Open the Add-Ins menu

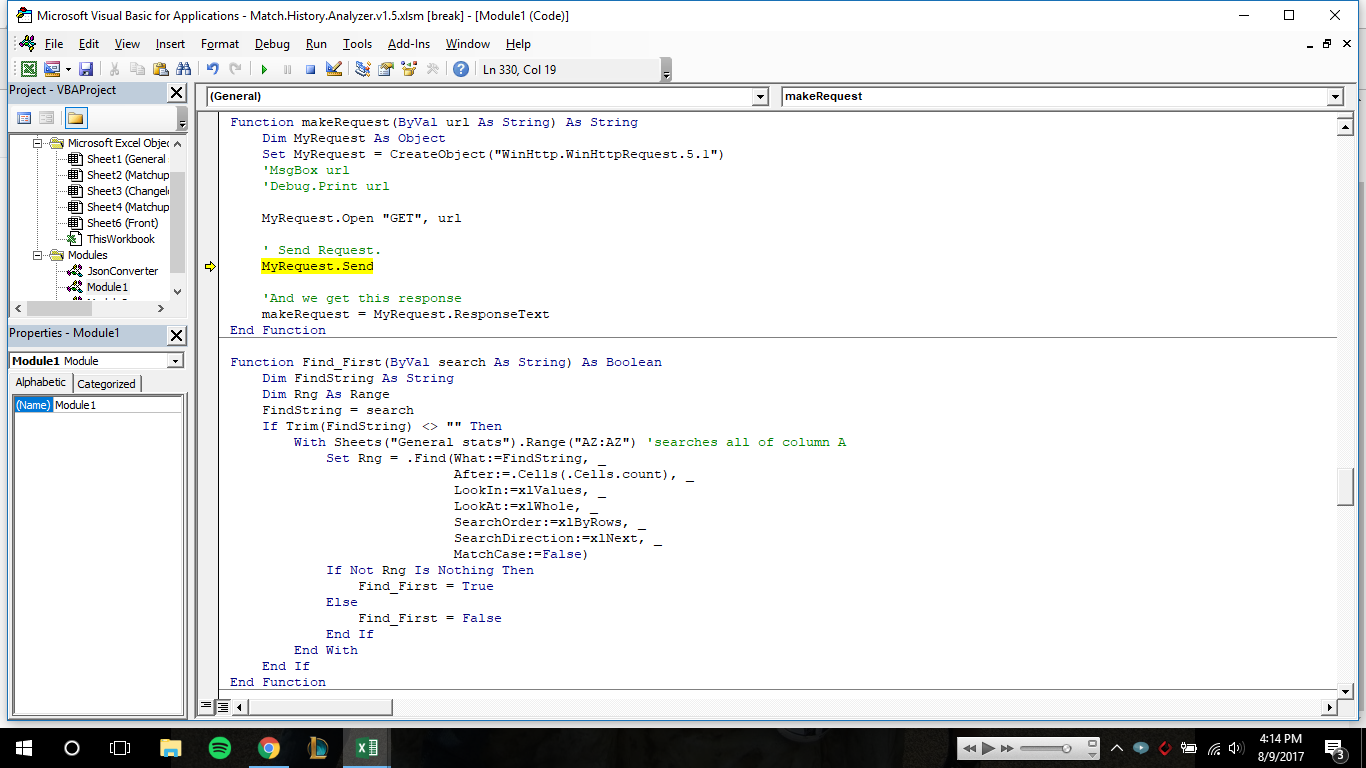[409, 44]
